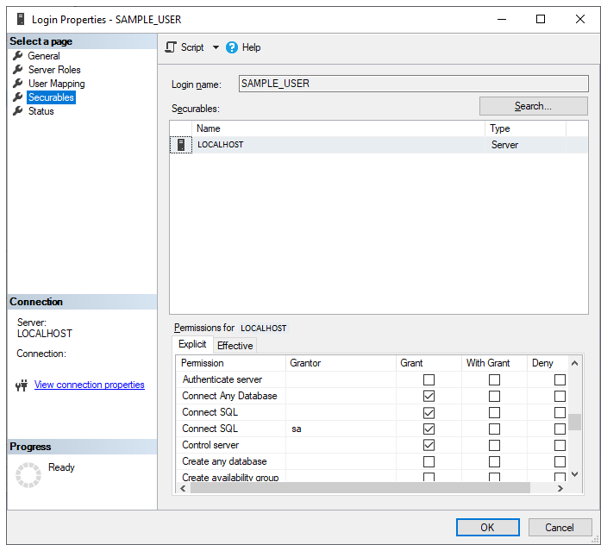Select the Control server permission row

(x=372, y=445)
